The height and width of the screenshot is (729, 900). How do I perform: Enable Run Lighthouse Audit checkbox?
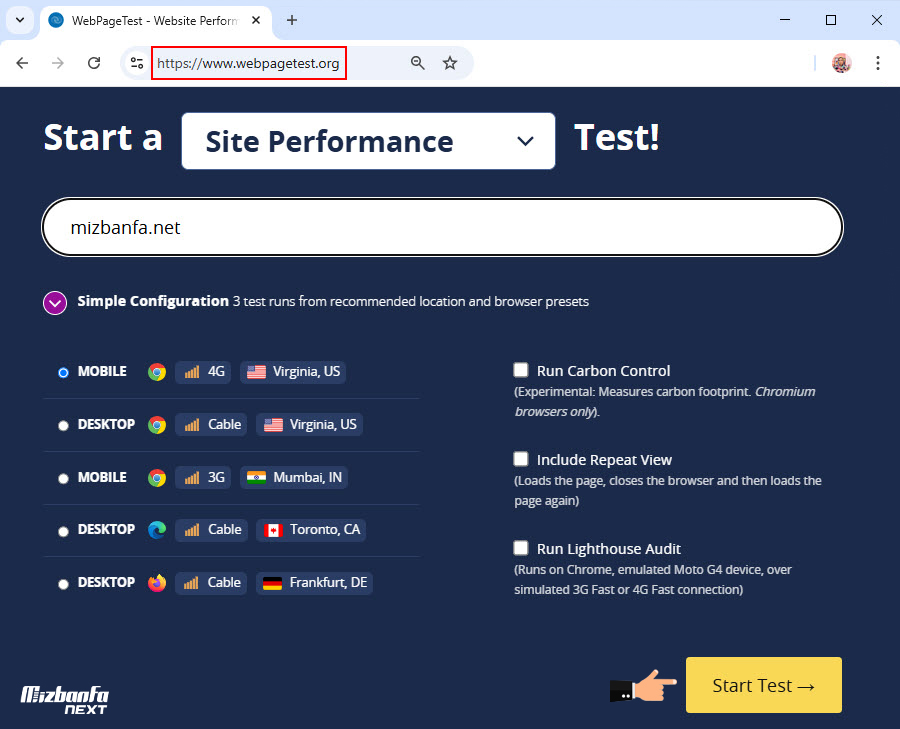coord(521,548)
